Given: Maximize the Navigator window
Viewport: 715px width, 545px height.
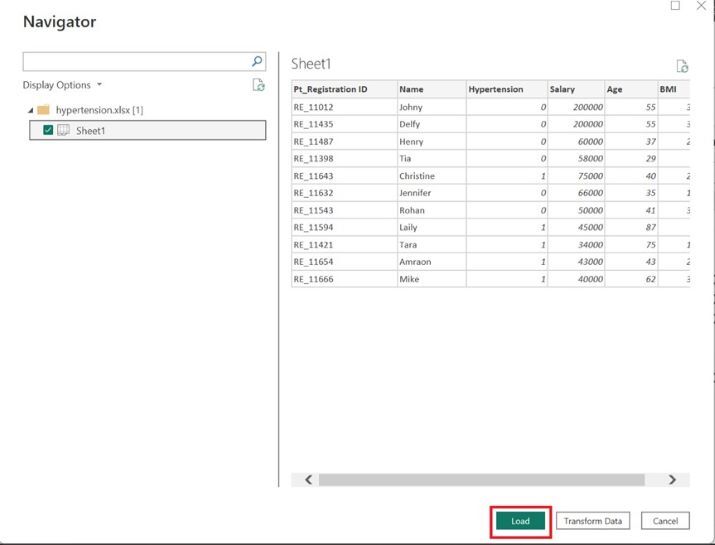Looking at the screenshot, I should (x=675, y=5).
